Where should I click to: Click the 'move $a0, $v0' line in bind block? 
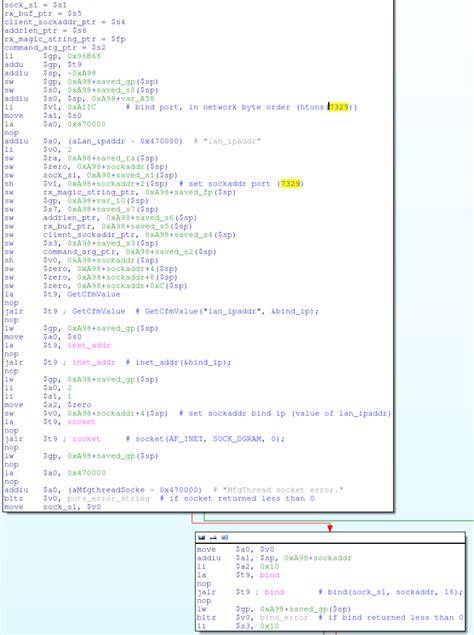click(x=235, y=549)
